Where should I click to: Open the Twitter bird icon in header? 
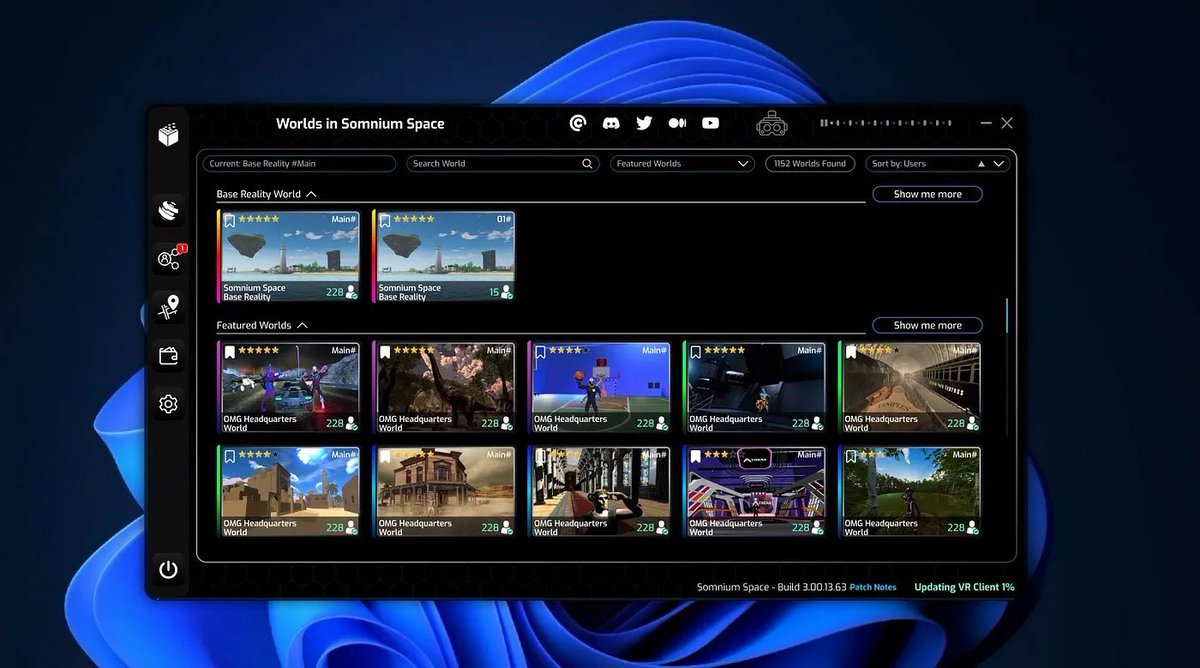(x=644, y=123)
